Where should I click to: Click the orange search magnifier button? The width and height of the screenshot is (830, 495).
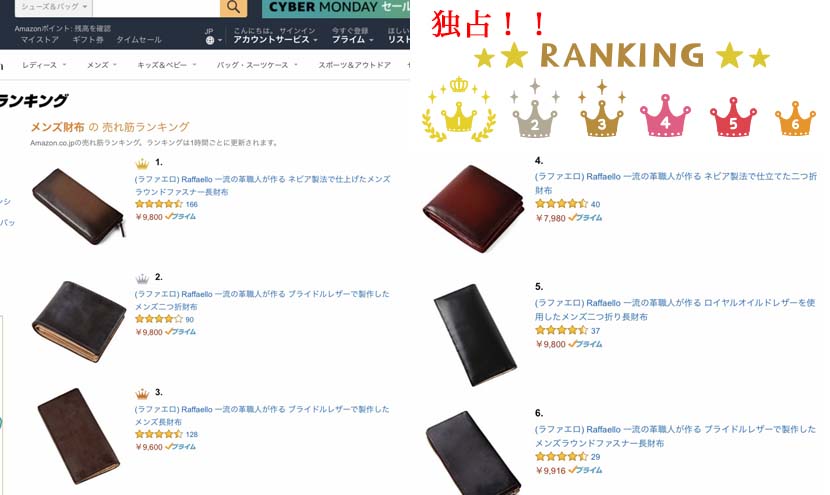coord(233,7)
